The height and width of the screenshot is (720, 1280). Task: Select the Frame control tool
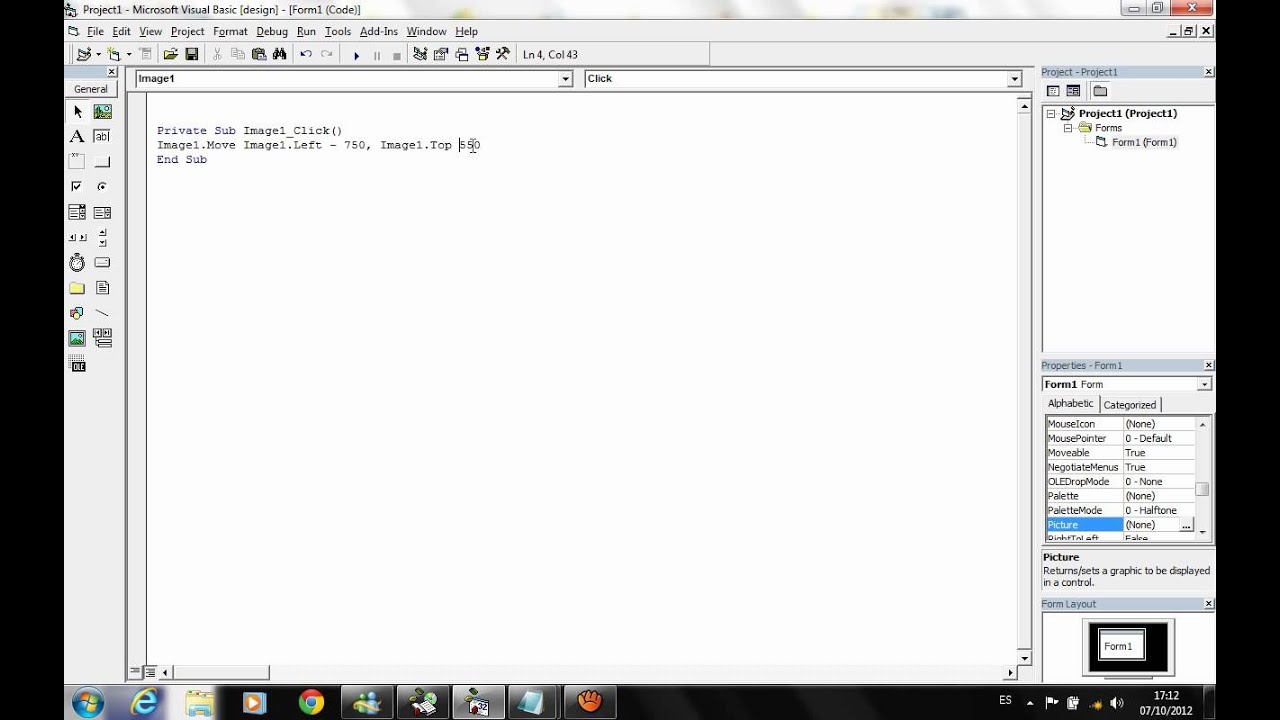77,162
